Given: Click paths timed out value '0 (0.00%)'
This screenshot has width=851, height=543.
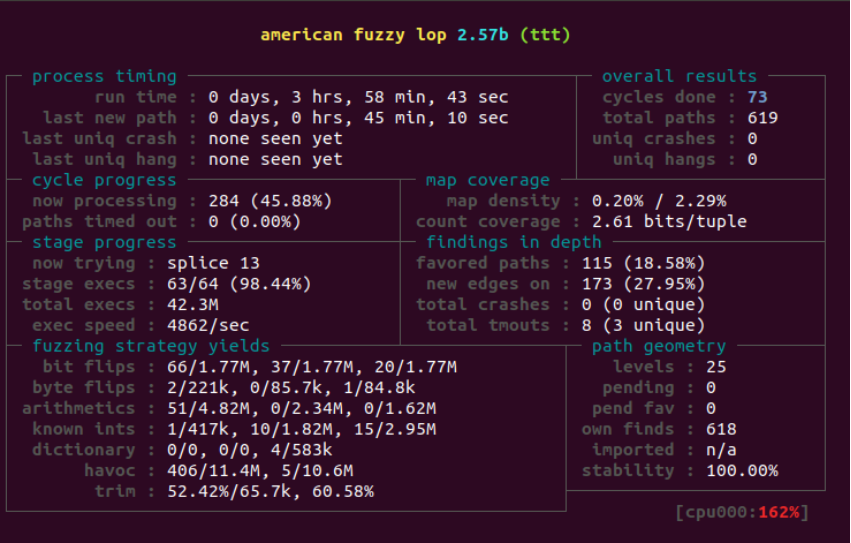Looking at the screenshot, I should (x=255, y=222).
